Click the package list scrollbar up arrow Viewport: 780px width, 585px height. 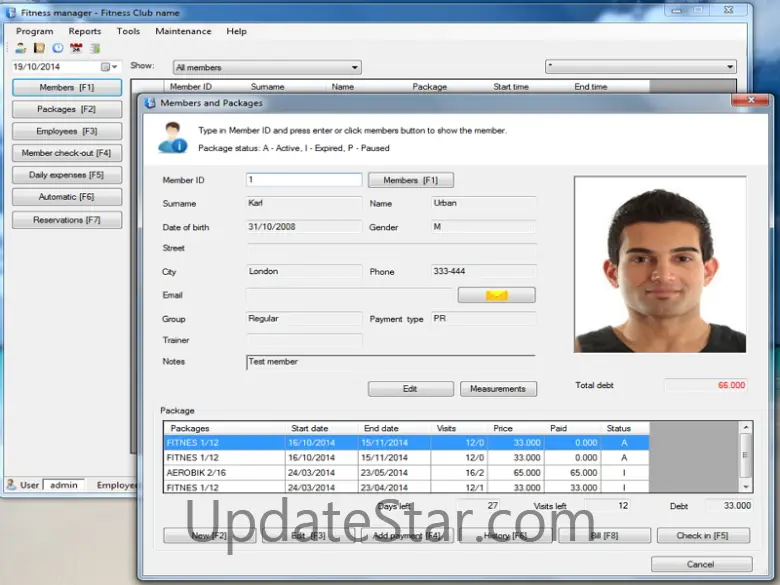pyautogui.click(x=746, y=427)
